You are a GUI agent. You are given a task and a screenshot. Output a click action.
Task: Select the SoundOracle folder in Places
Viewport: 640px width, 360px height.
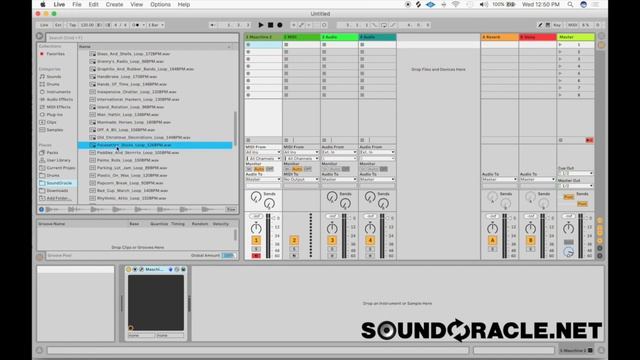point(59,183)
